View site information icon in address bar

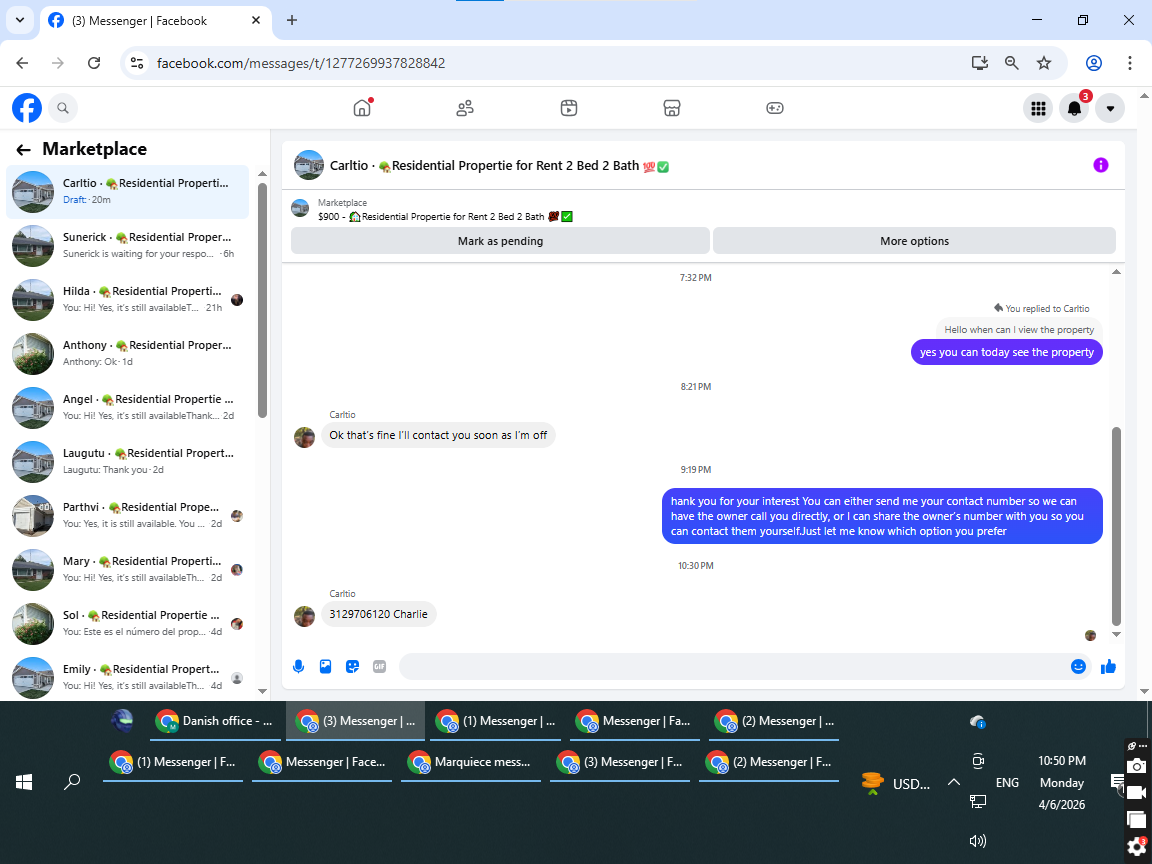click(137, 63)
